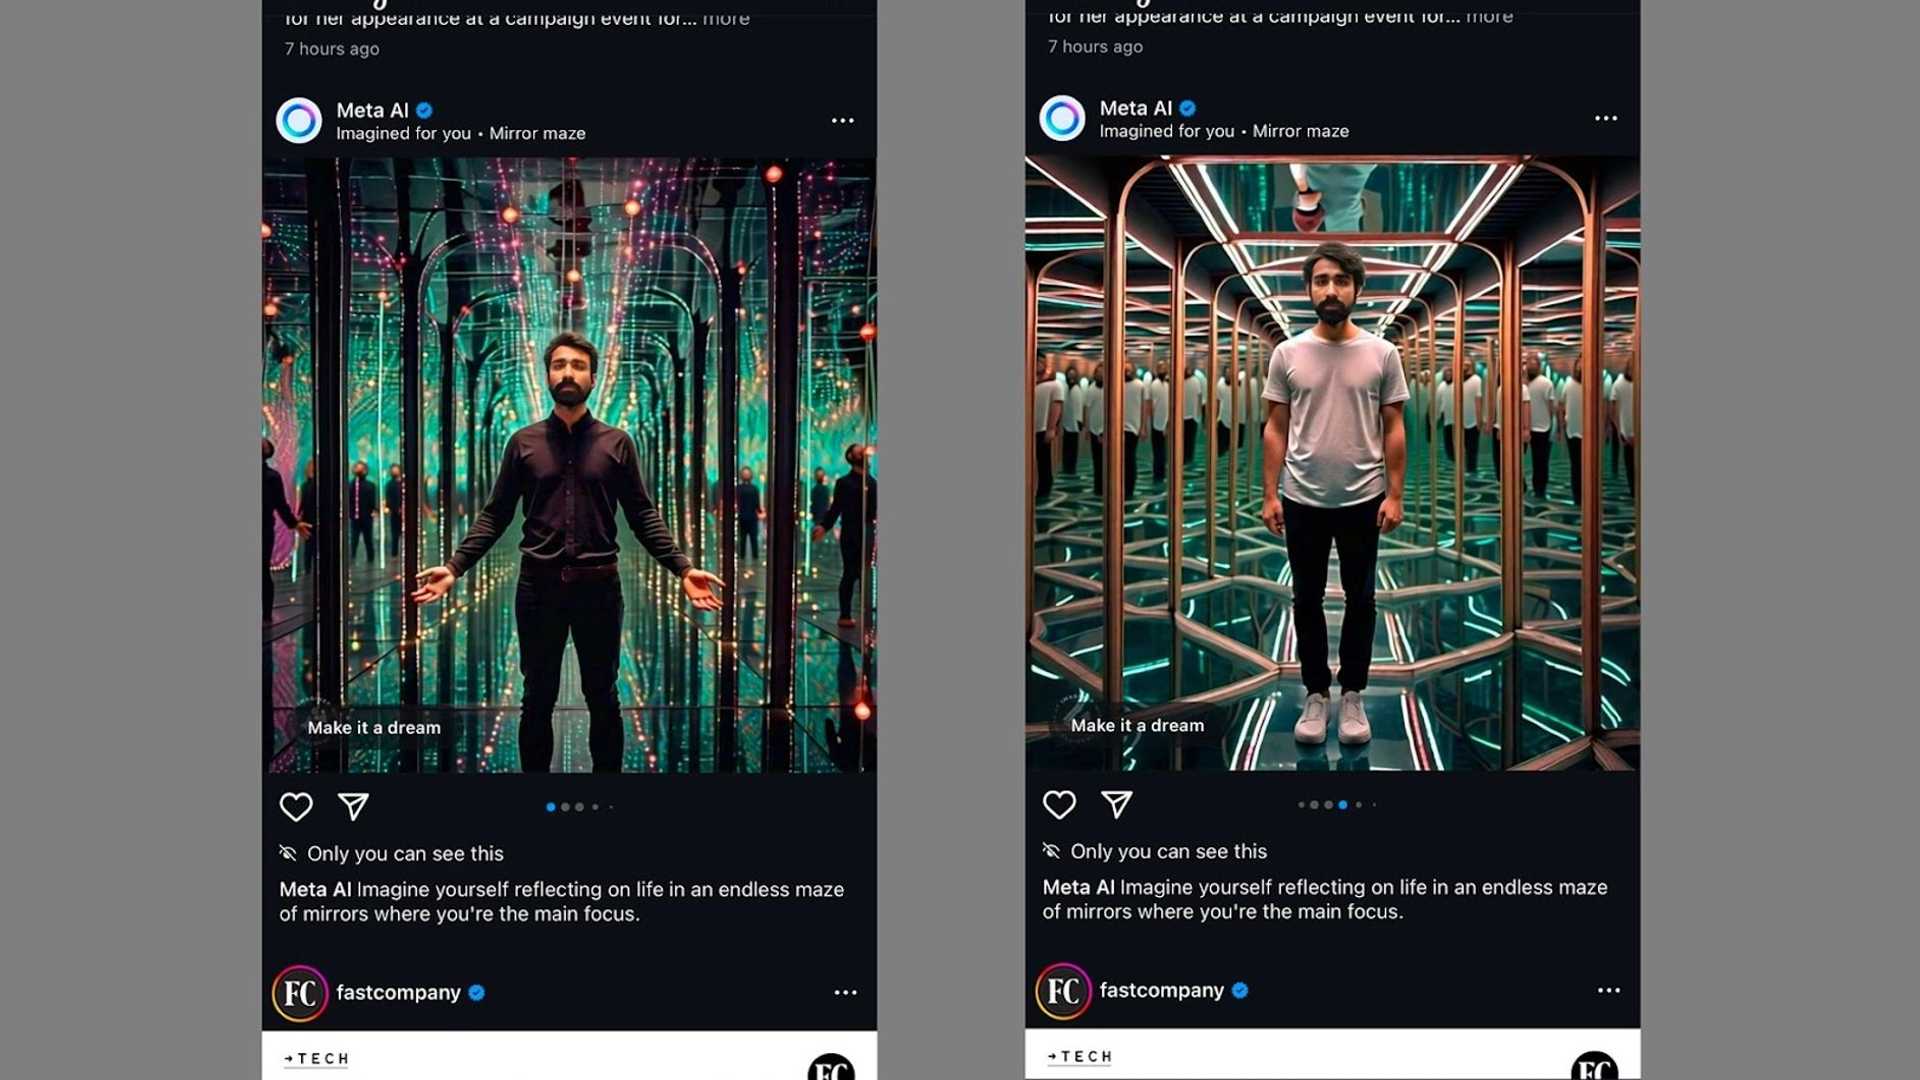Click the paper plane share icon
The height and width of the screenshot is (1080, 1920).
pos(352,806)
